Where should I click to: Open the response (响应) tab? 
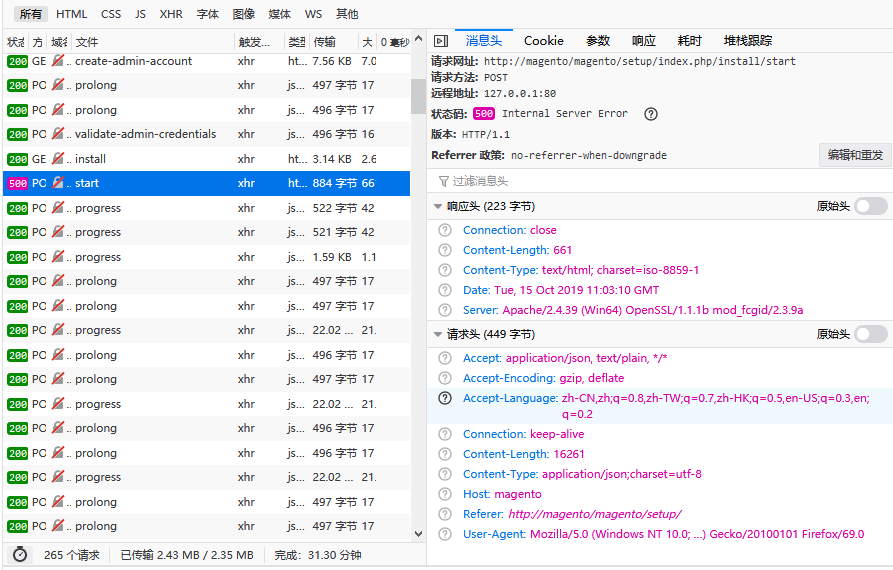644,41
